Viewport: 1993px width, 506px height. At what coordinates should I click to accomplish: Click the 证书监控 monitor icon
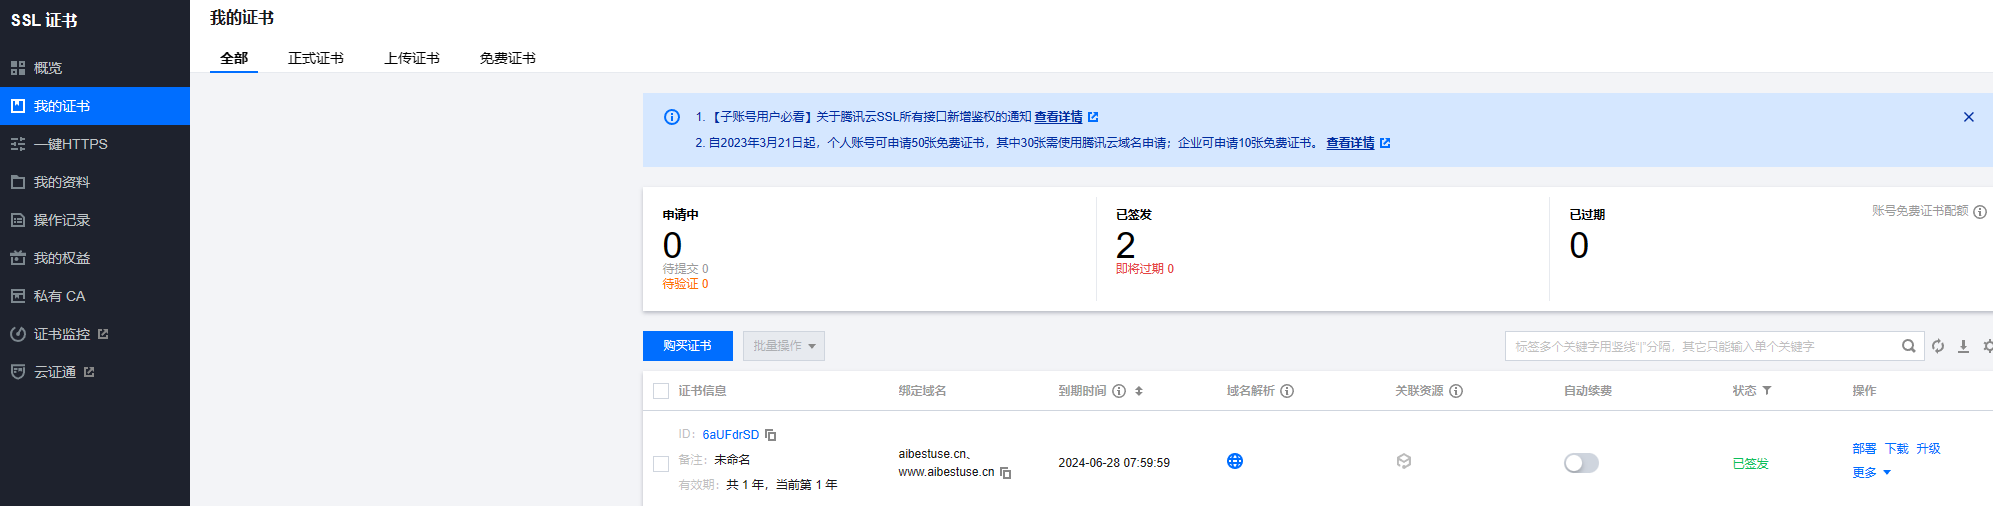point(18,334)
